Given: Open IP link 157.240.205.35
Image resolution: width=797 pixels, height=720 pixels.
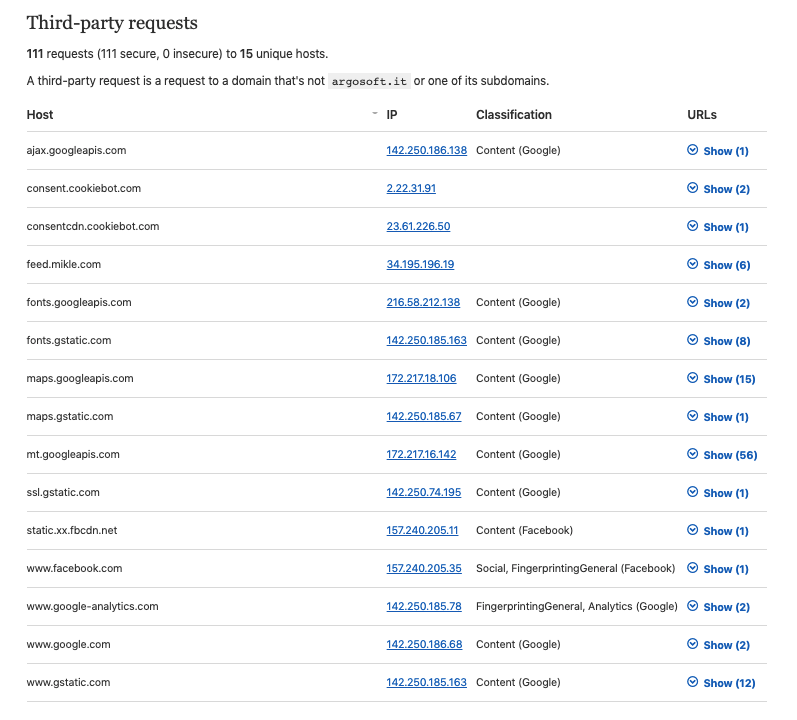Looking at the screenshot, I should (x=424, y=569).
